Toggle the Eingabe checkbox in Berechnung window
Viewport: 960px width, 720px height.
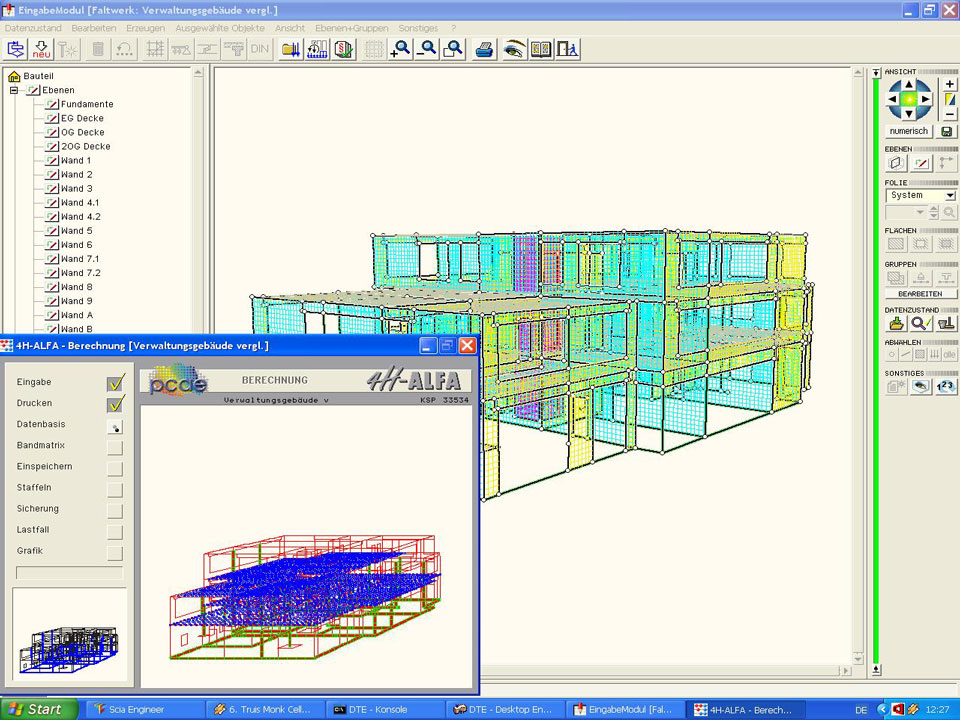(x=116, y=382)
